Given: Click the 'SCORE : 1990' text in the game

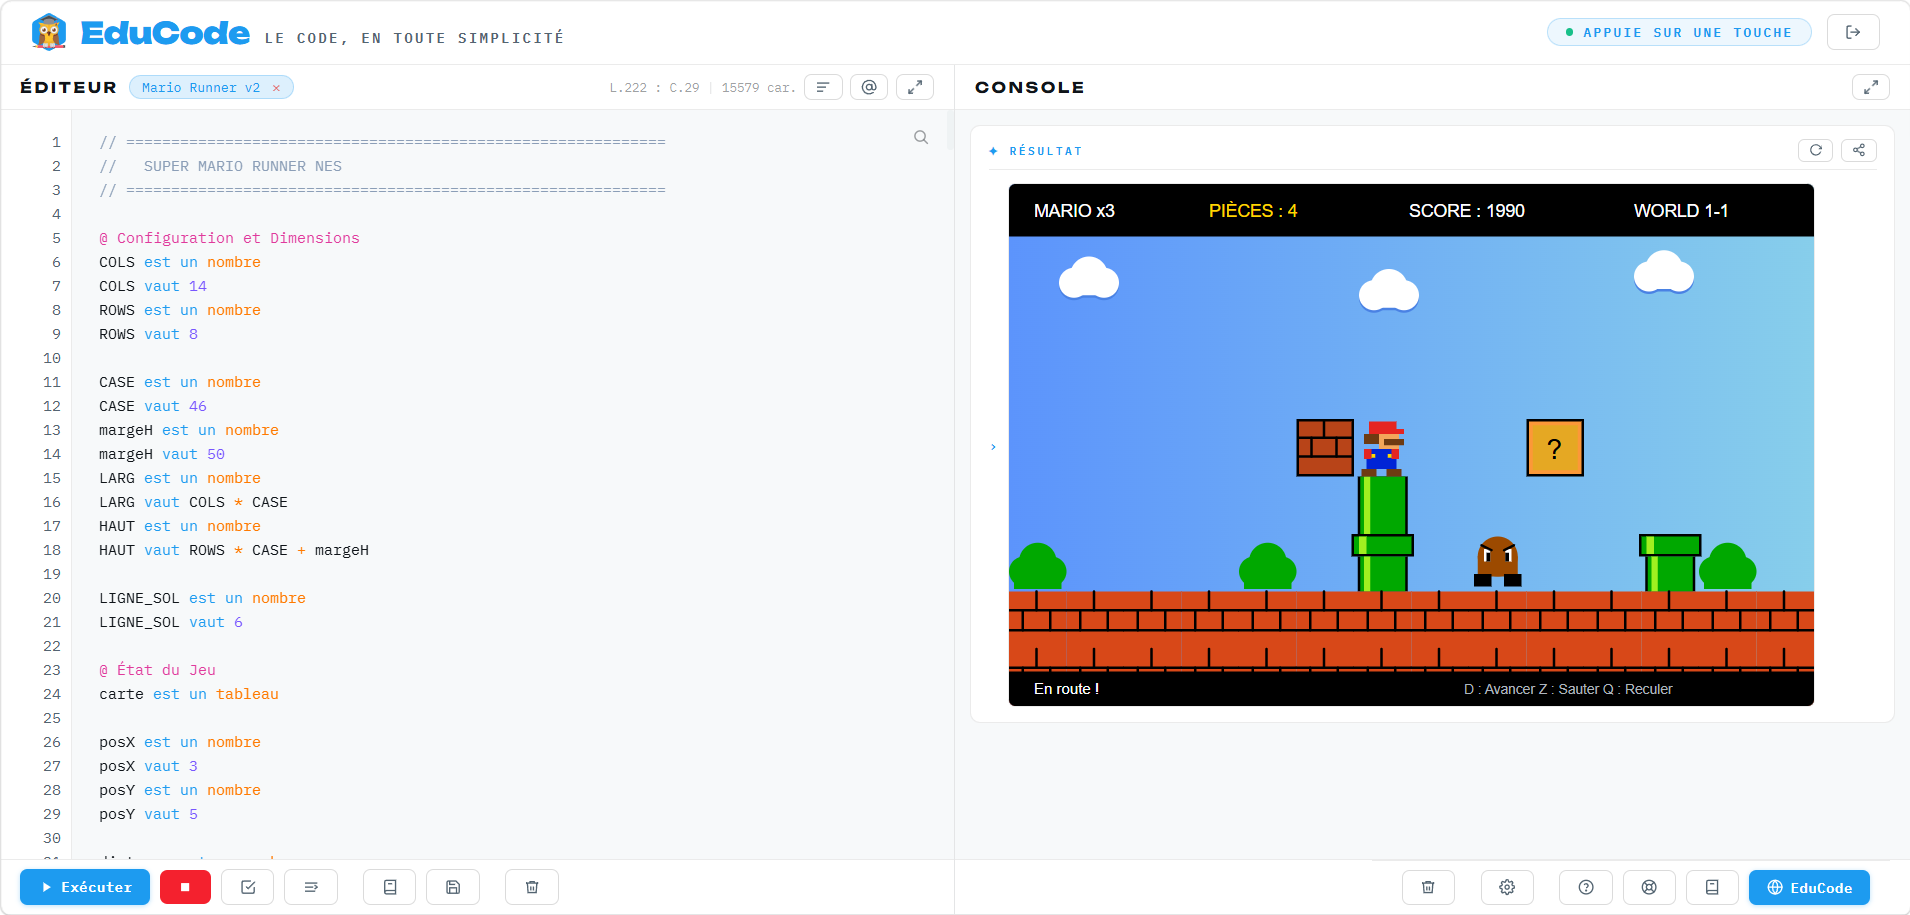Looking at the screenshot, I should pos(1467,211).
